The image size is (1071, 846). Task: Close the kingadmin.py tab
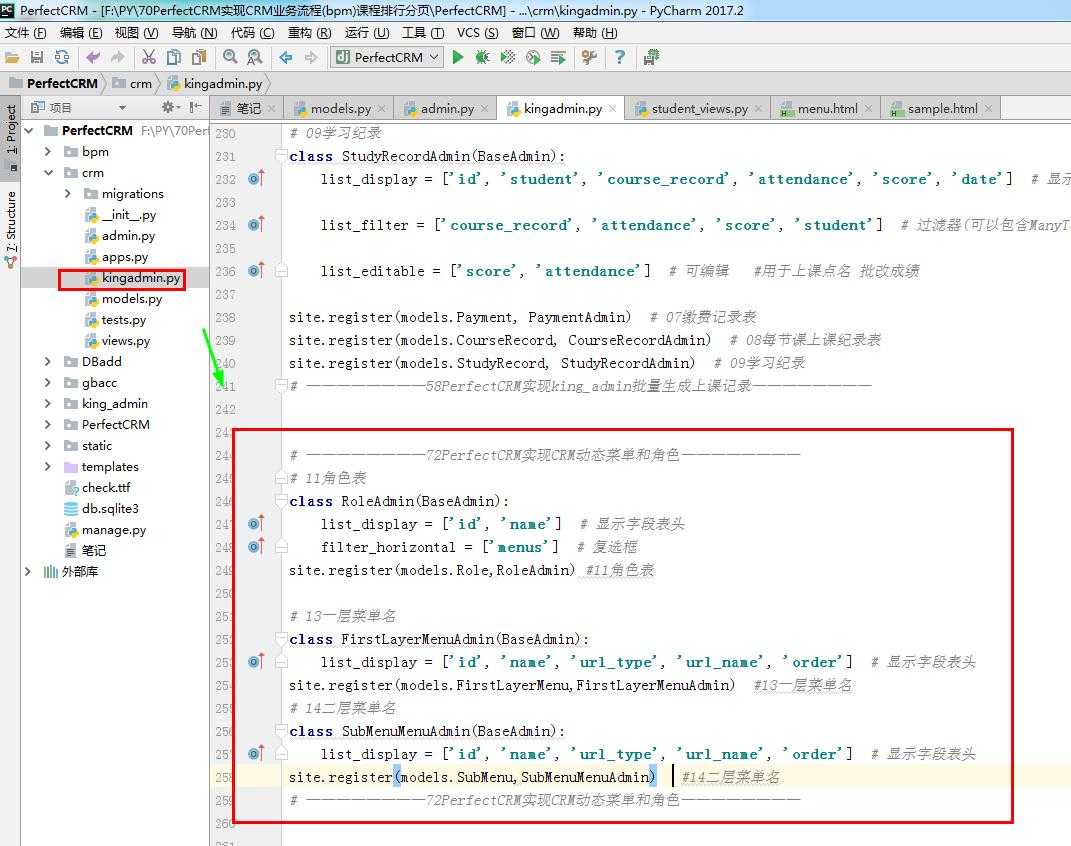tap(613, 109)
